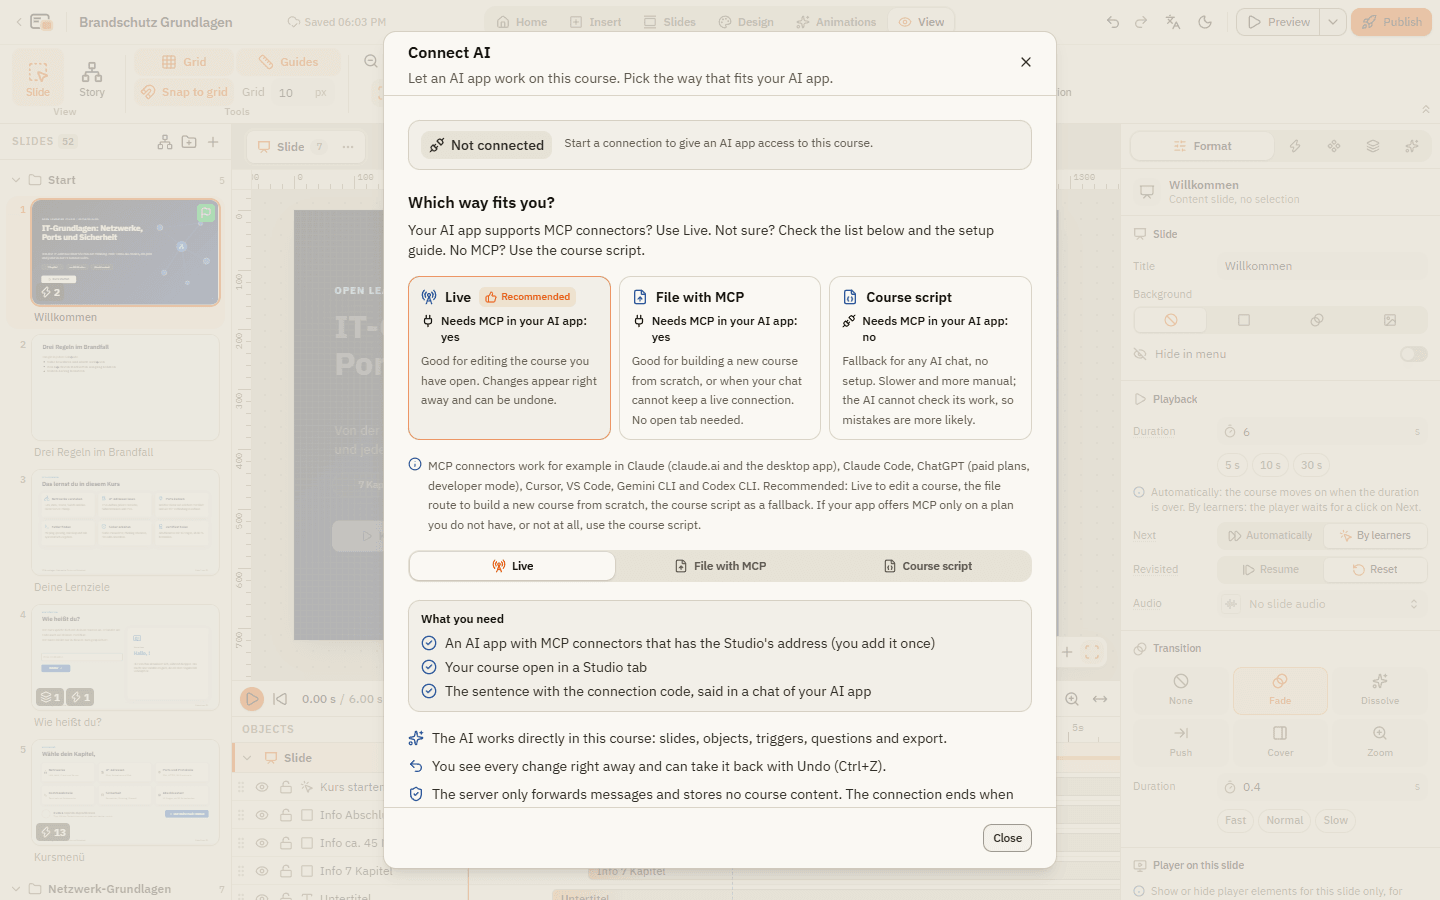Toggle the Hide in menu switch

point(1413,354)
